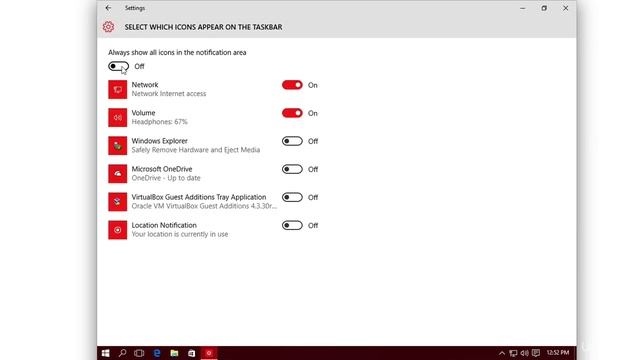Minimize the Settings window

coord(523,8)
